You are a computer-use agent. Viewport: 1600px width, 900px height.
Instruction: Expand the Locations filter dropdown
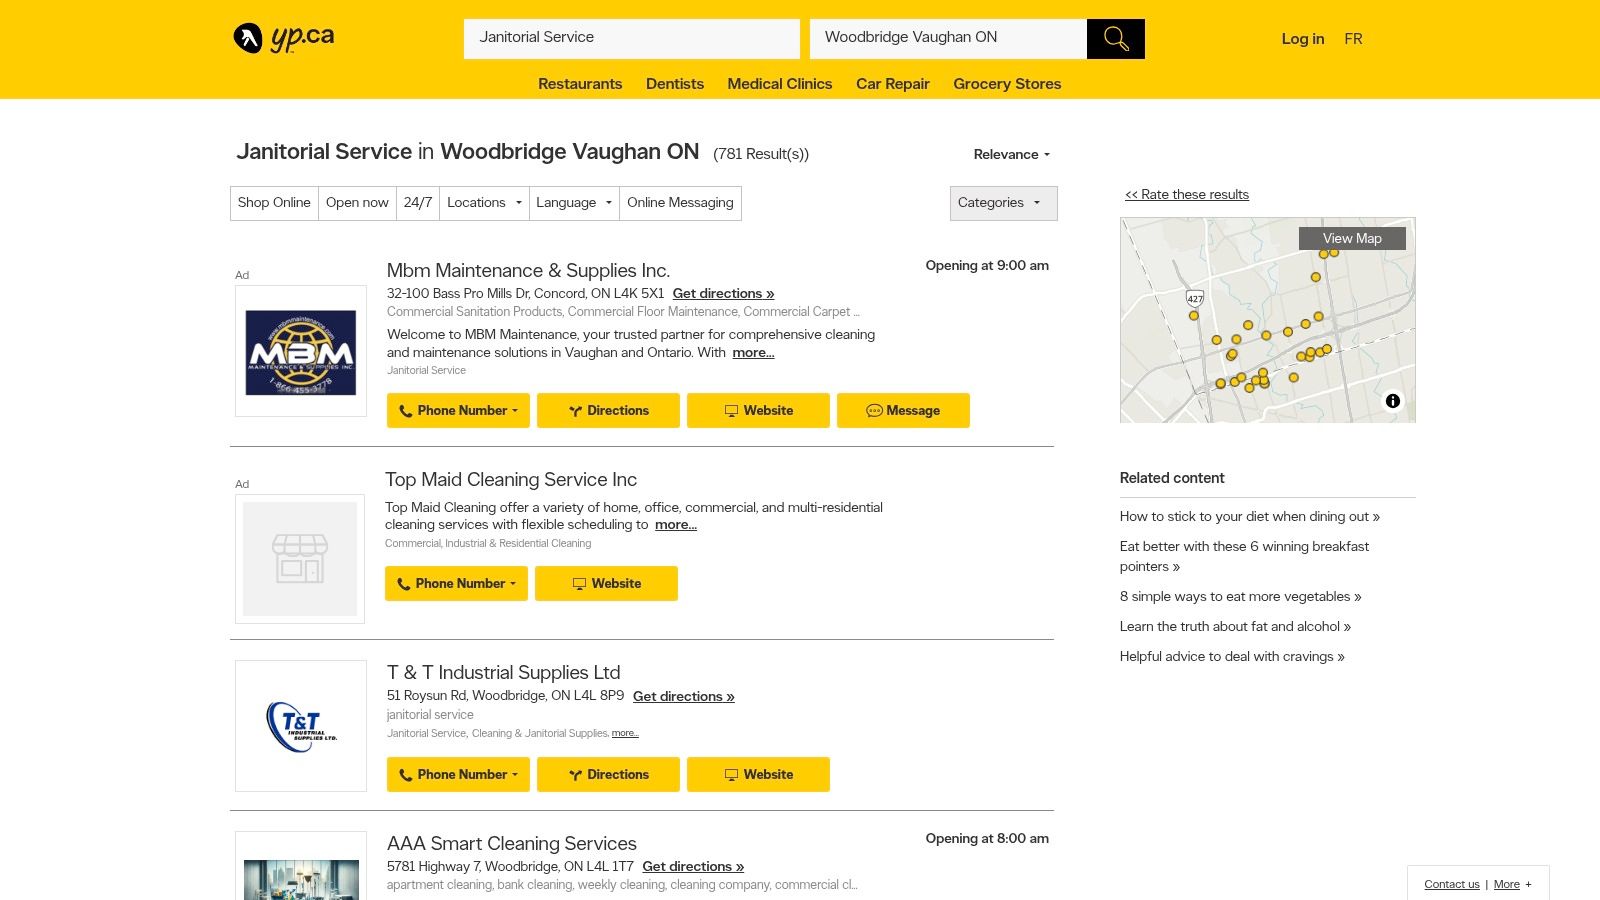tap(484, 203)
